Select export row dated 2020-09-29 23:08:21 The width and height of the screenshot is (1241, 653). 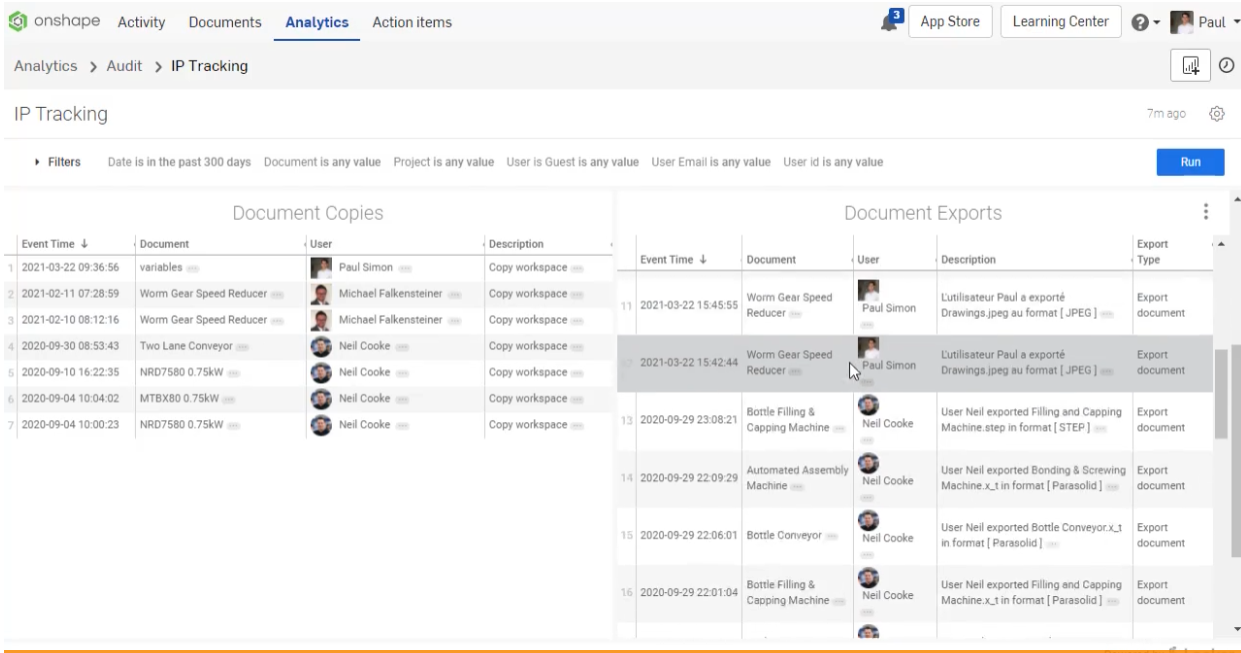point(915,420)
